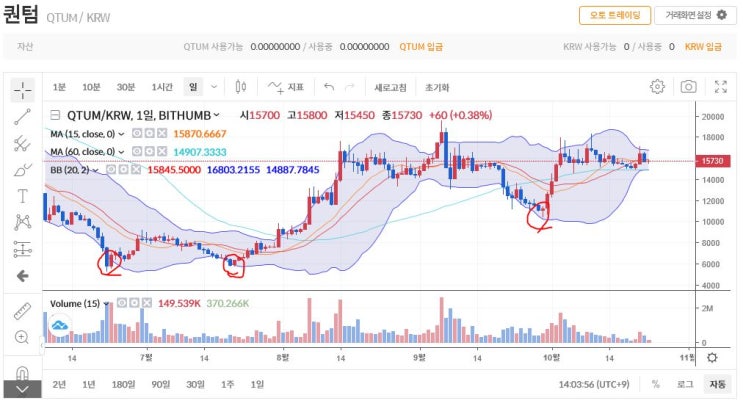Open the time interval dropdown arrow
The image size is (743, 406).
coord(214,87)
